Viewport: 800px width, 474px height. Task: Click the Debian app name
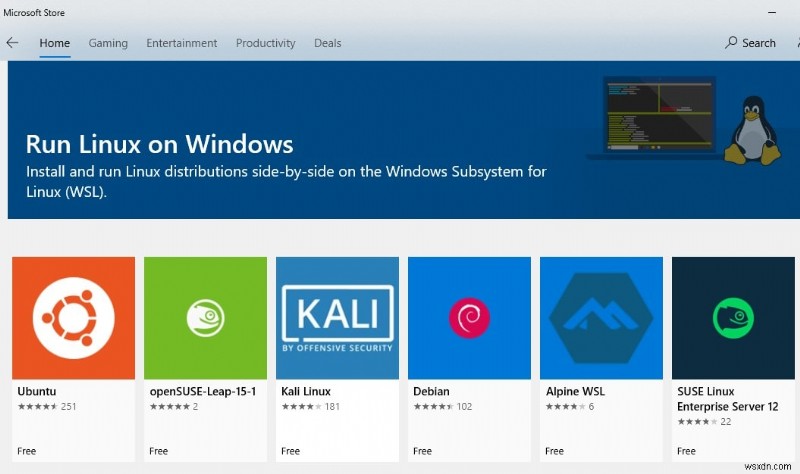(x=431, y=391)
